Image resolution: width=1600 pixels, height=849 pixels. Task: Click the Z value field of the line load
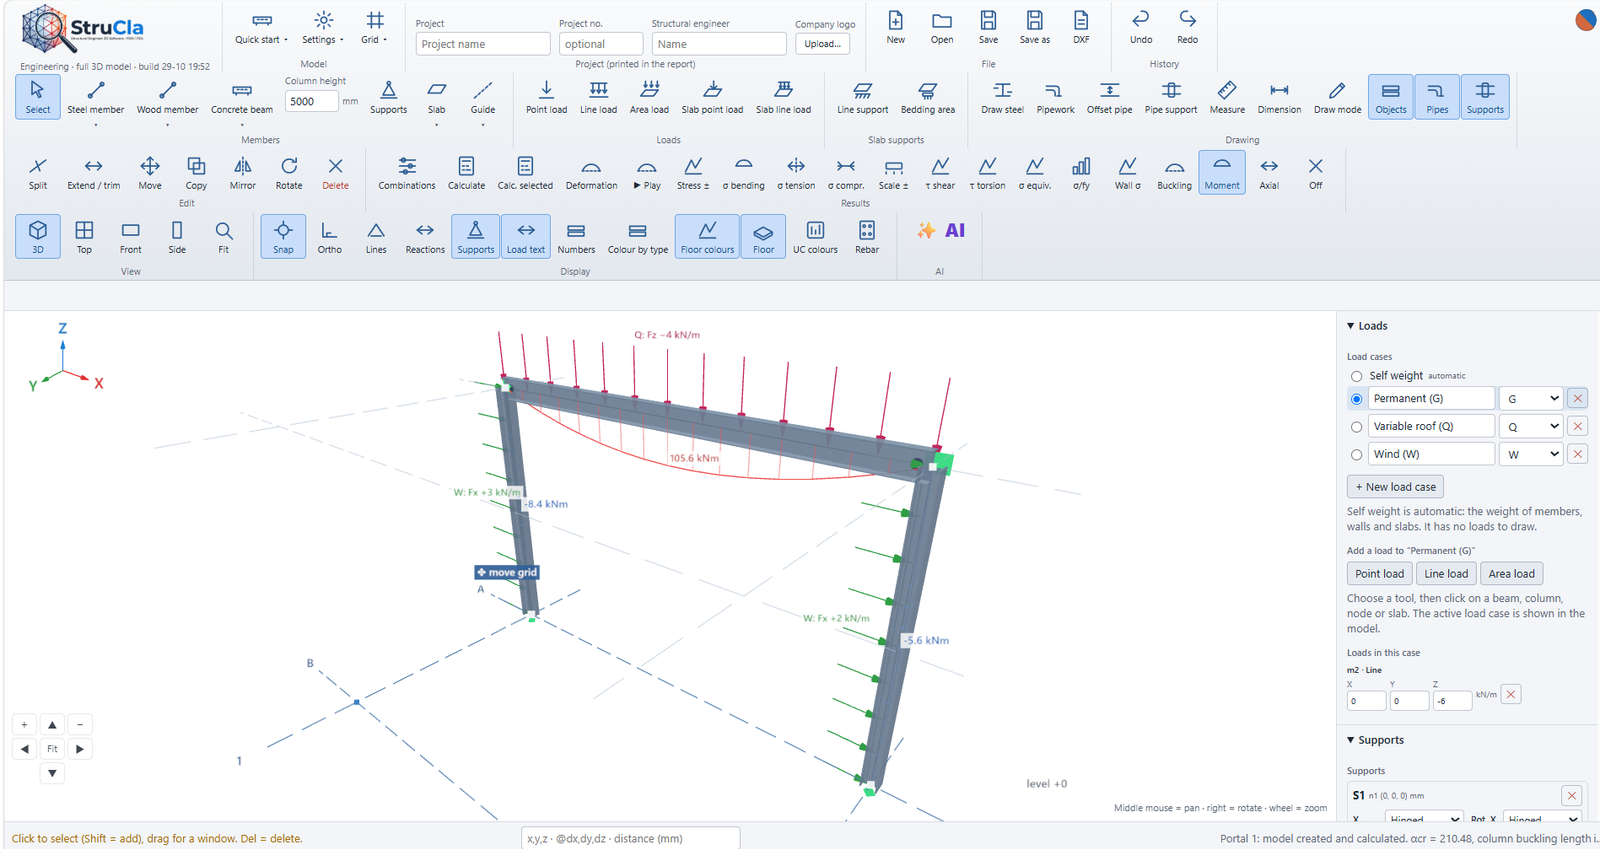click(1452, 701)
